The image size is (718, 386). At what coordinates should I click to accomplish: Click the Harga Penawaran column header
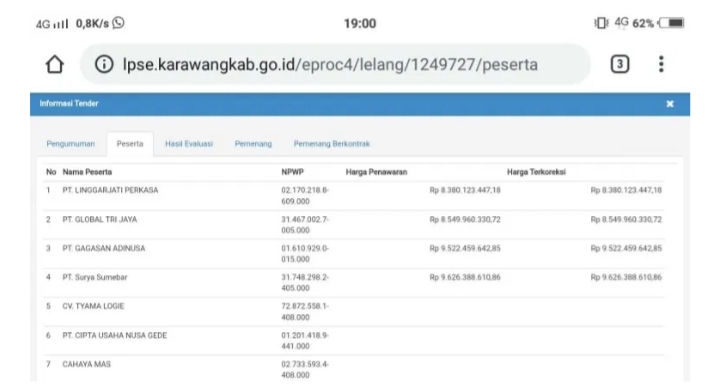pyautogui.click(x=376, y=172)
